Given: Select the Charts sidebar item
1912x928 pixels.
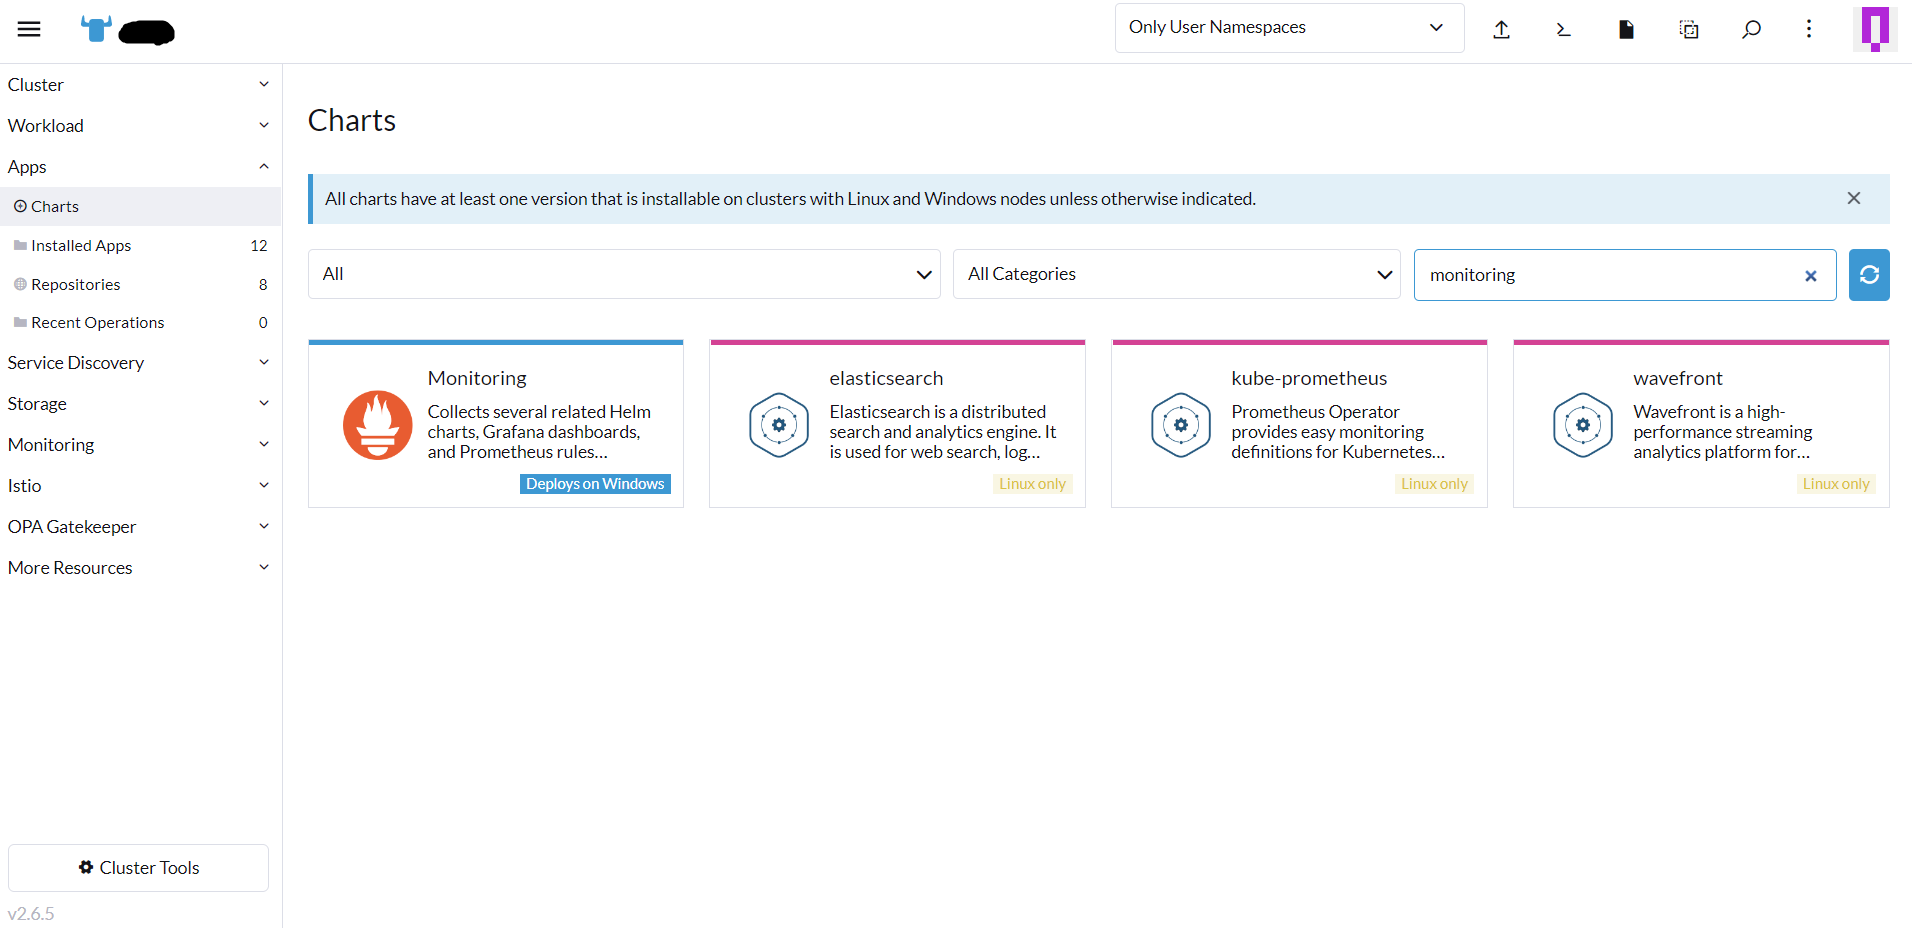Looking at the screenshot, I should 140,206.
